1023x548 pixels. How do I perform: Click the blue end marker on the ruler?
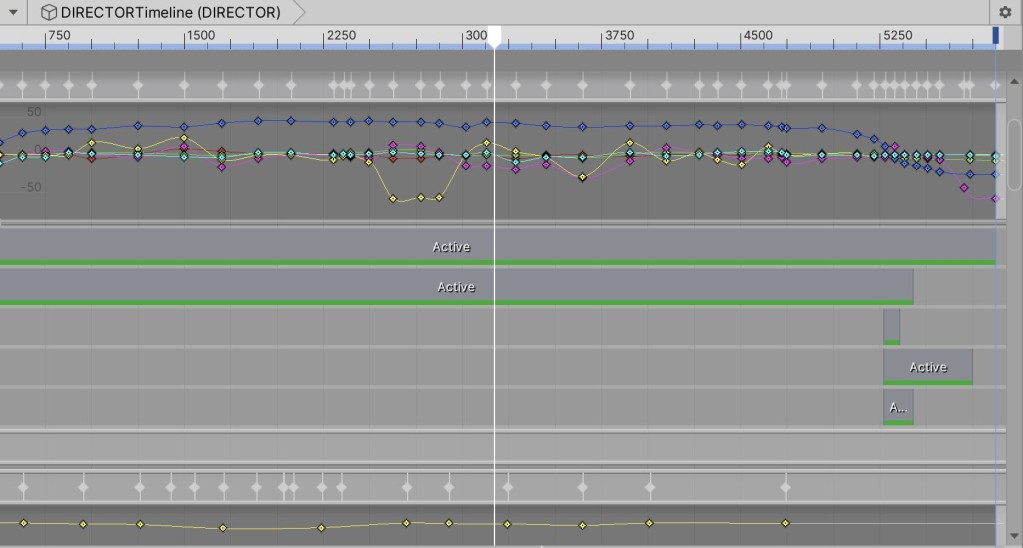pyautogui.click(x=995, y=35)
